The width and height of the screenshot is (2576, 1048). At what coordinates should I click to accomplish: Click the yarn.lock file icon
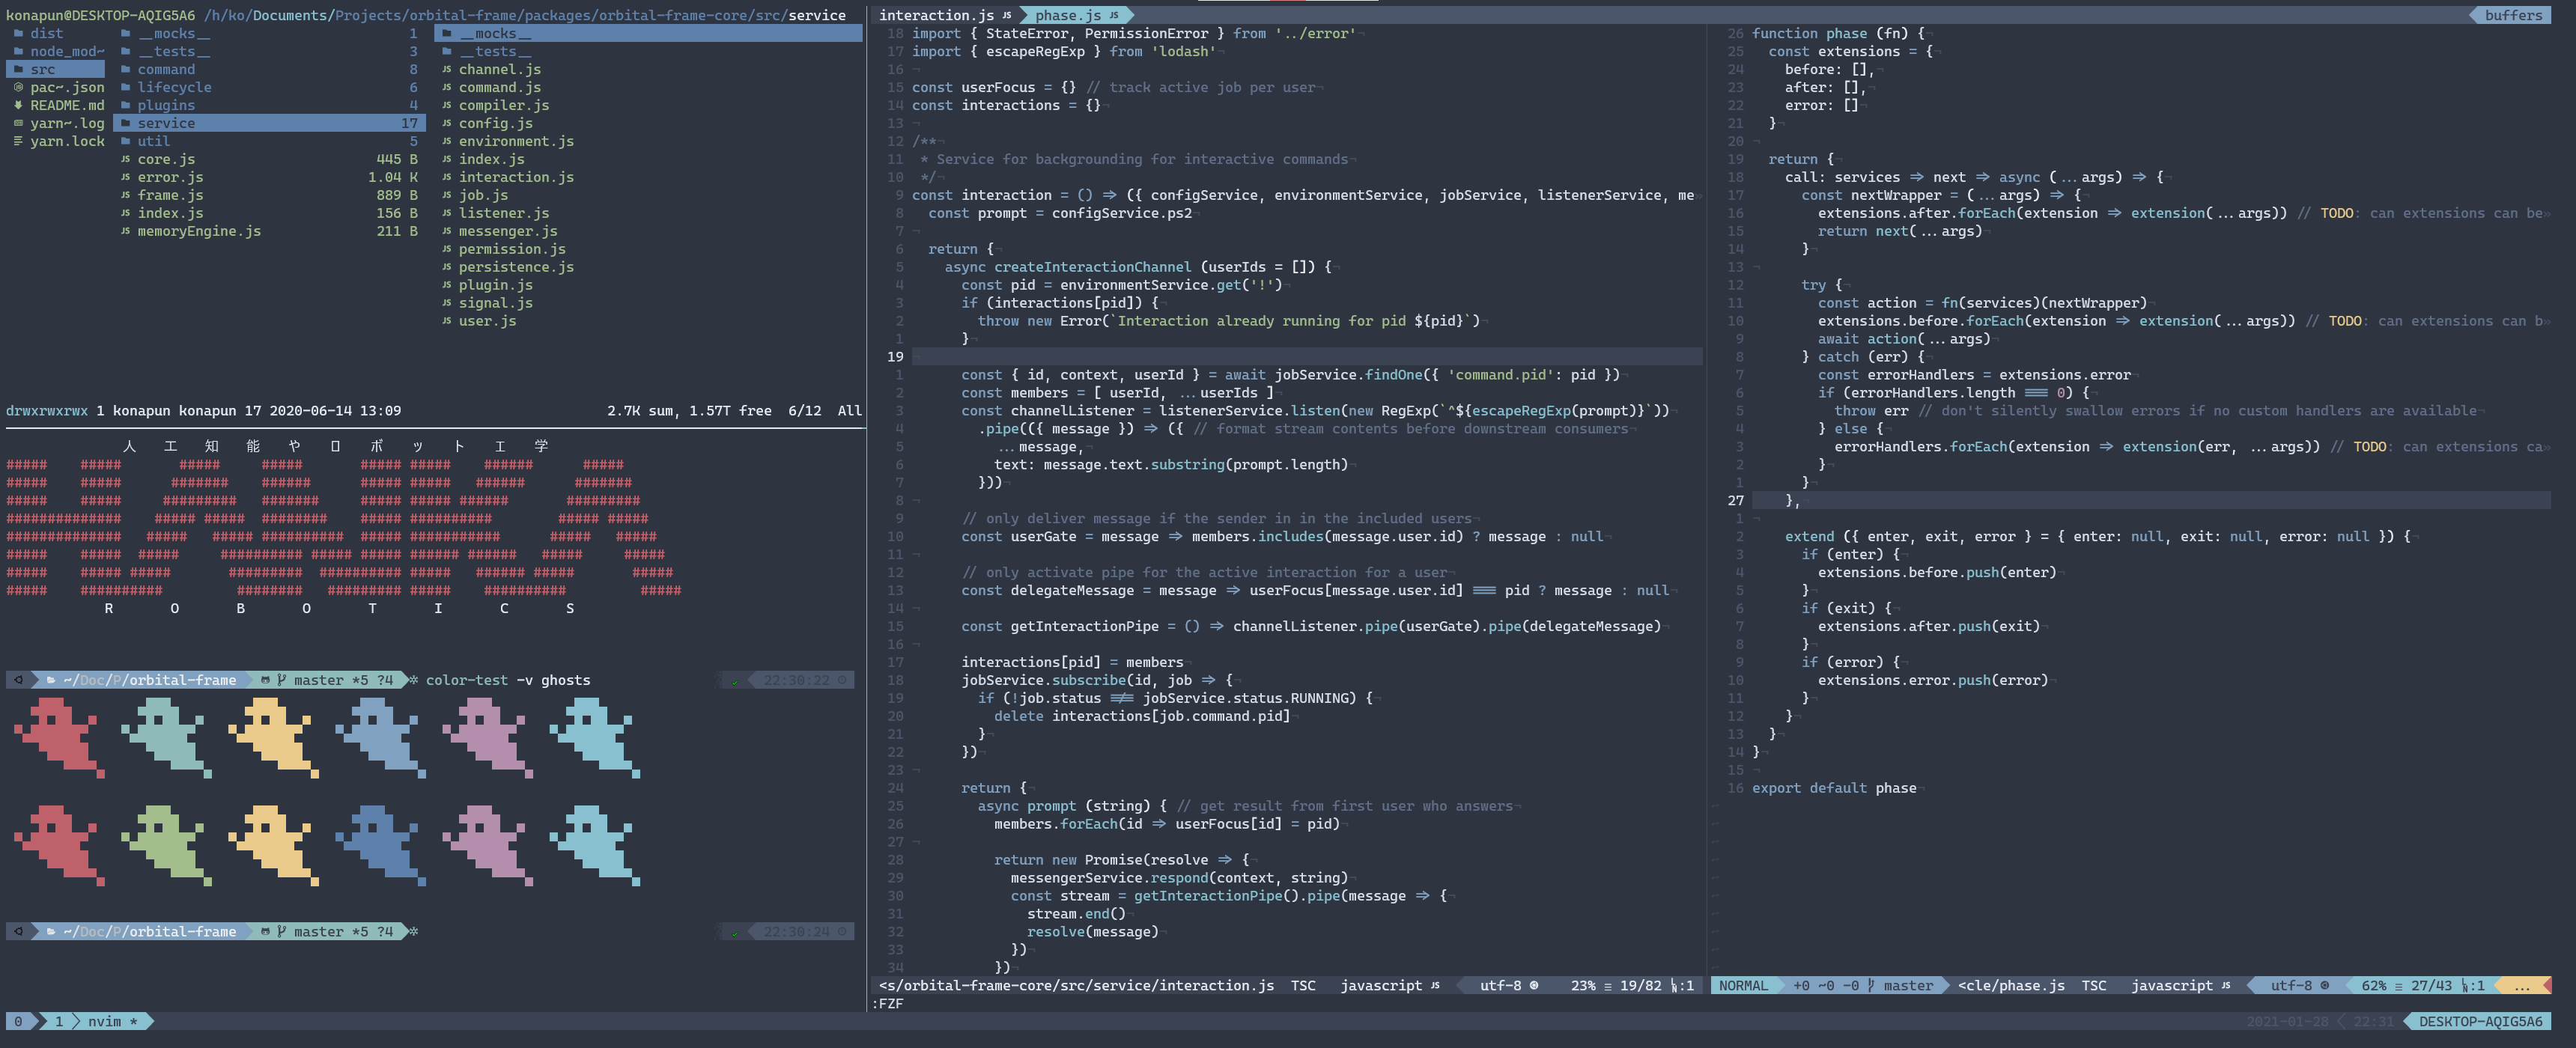point(18,141)
